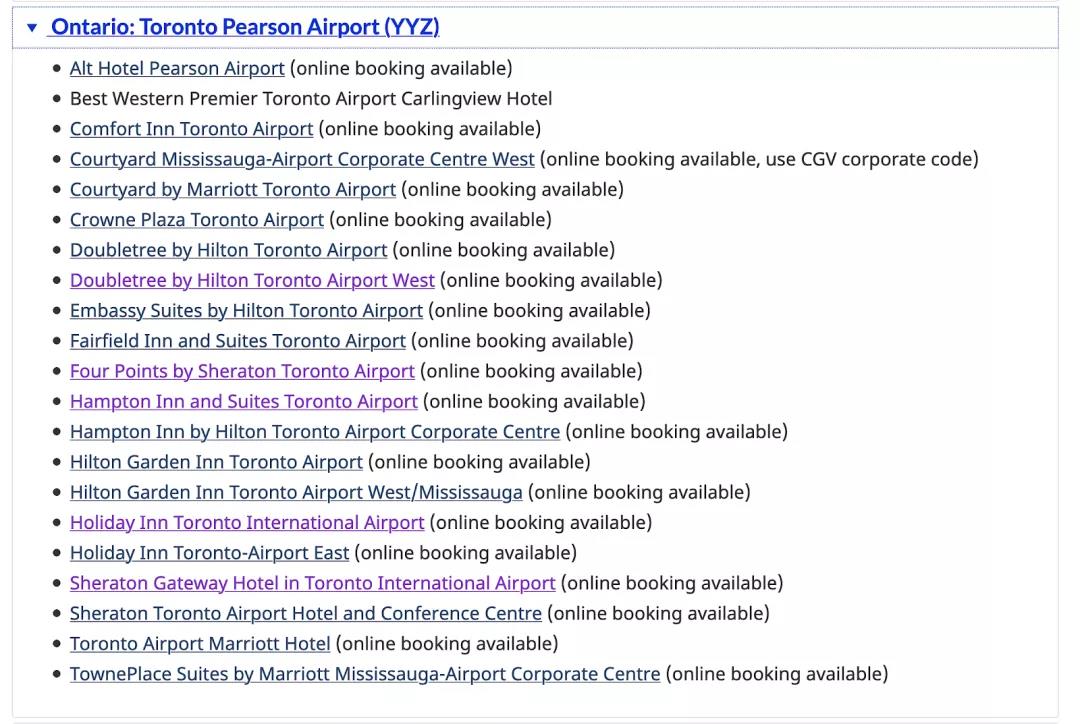This screenshot has width=1080, height=724.
Task: Open Courtyard by Marriott Toronto Airport link
Action: pyautogui.click(x=233, y=189)
